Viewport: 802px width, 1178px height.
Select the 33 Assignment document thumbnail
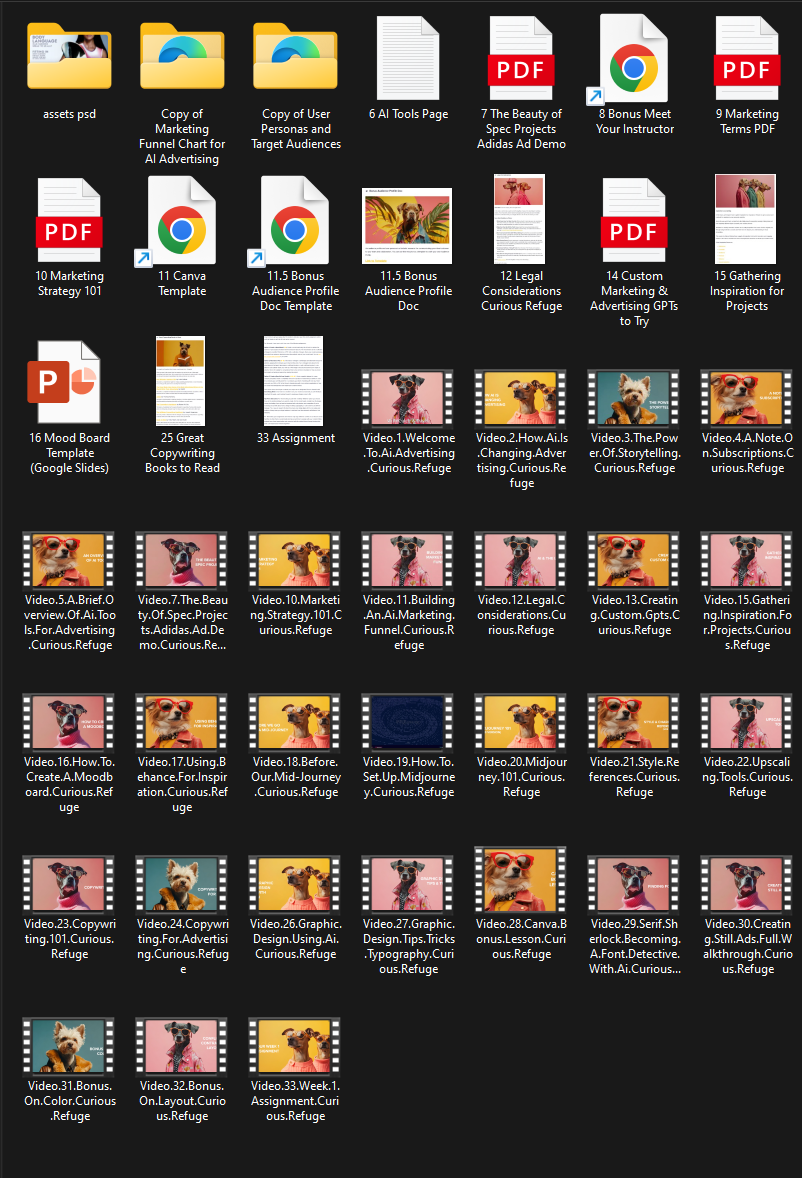[x=295, y=382]
